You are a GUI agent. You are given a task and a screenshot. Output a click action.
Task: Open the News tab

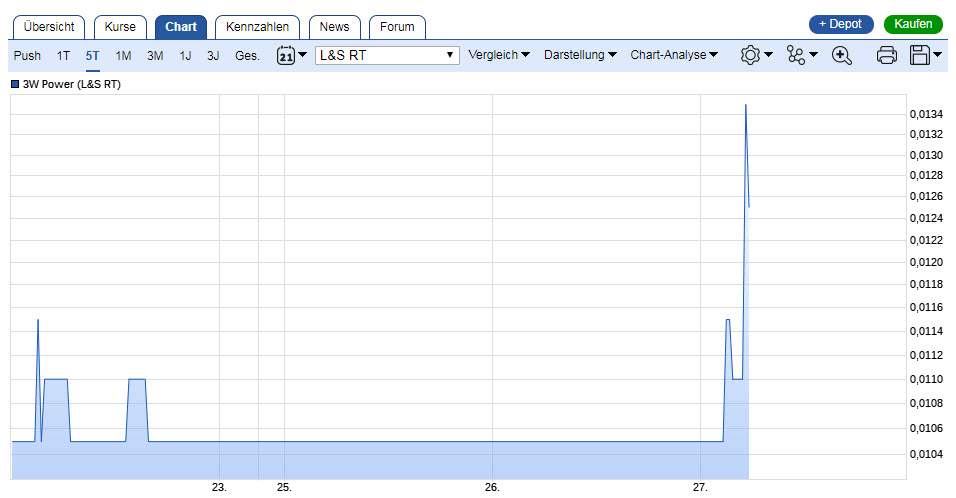pos(334,27)
